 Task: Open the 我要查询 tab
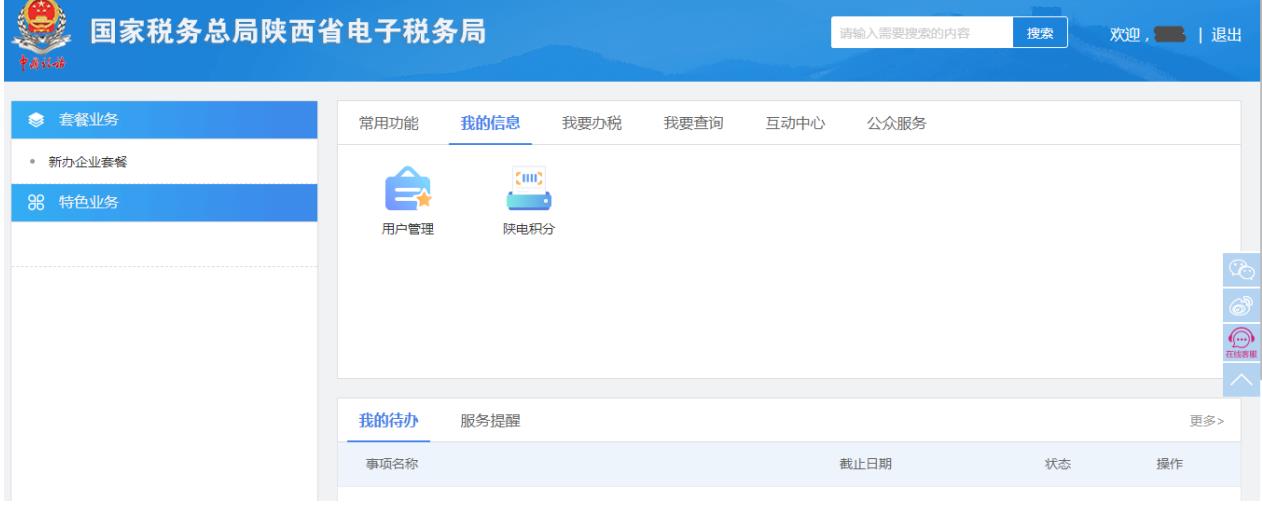click(x=694, y=123)
